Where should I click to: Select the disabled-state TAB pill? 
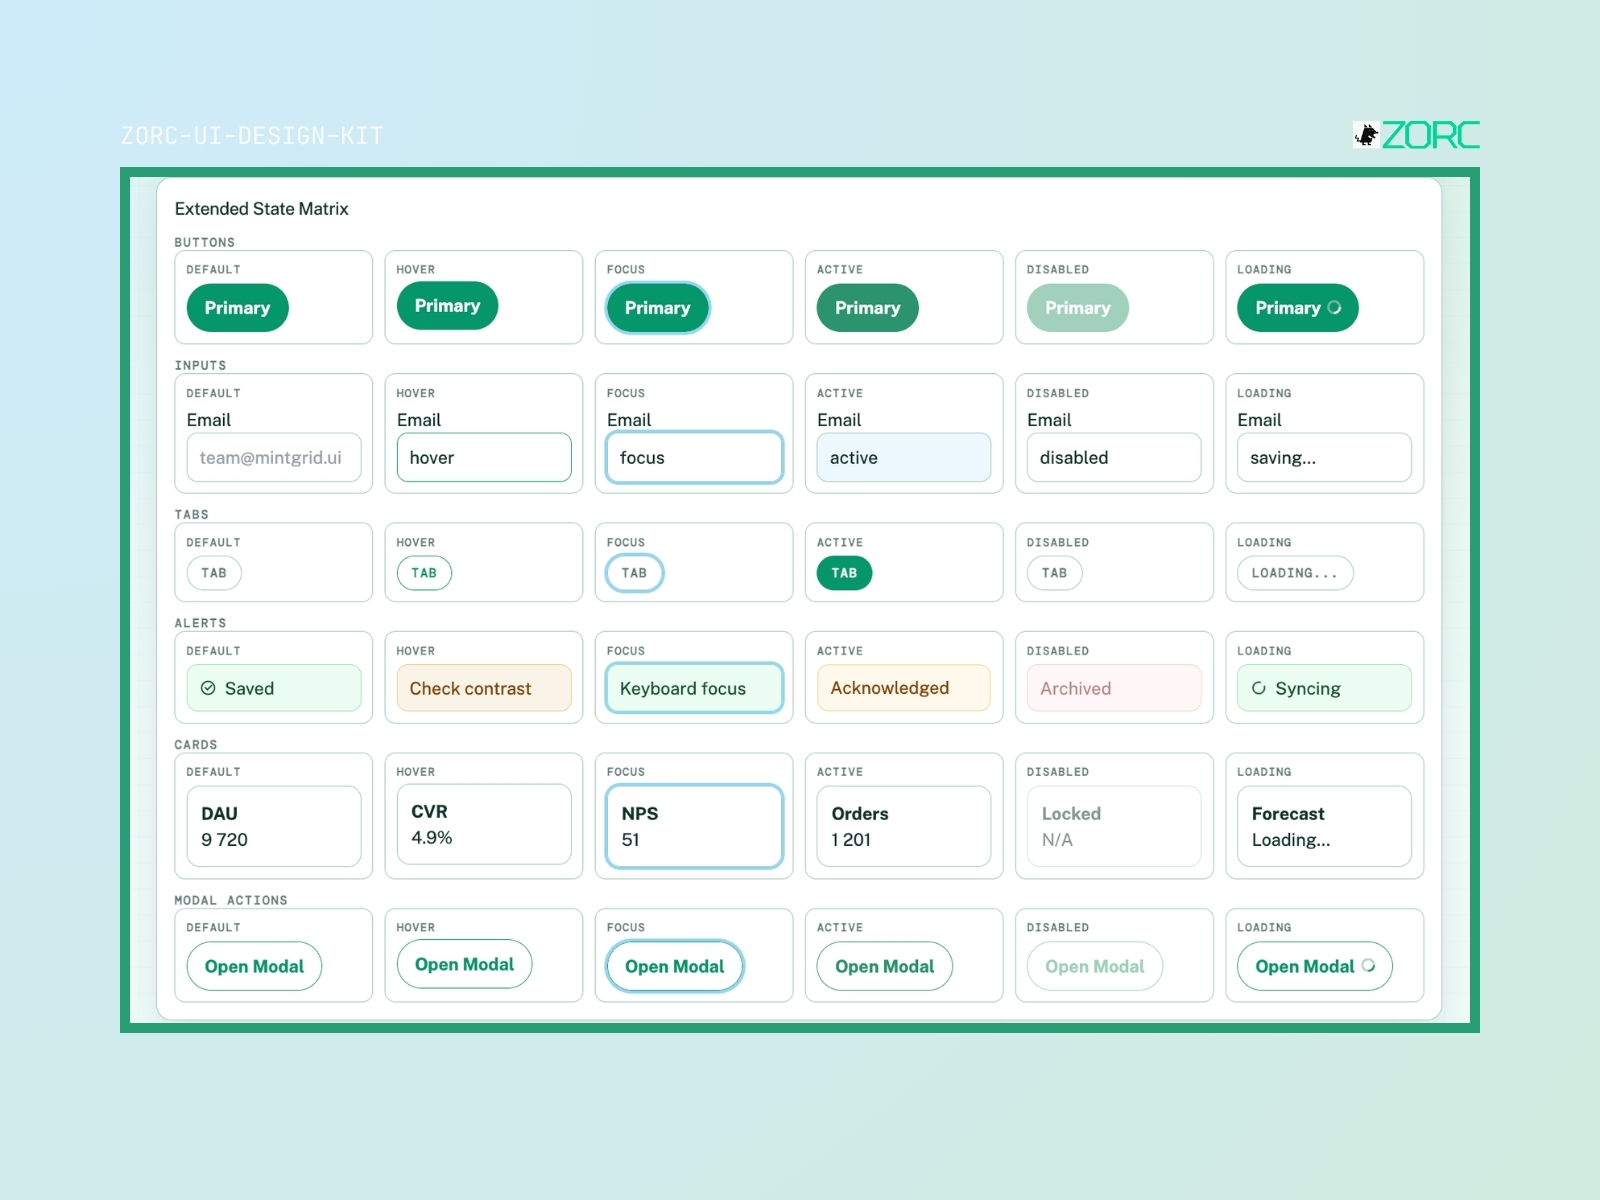coord(1054,573)
